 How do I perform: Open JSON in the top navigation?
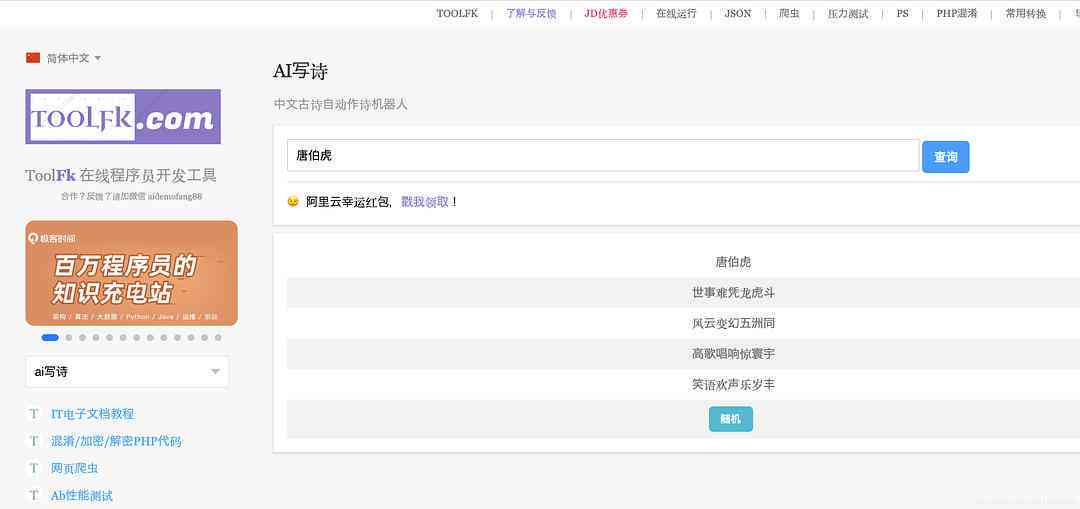[x=738, y=13]
